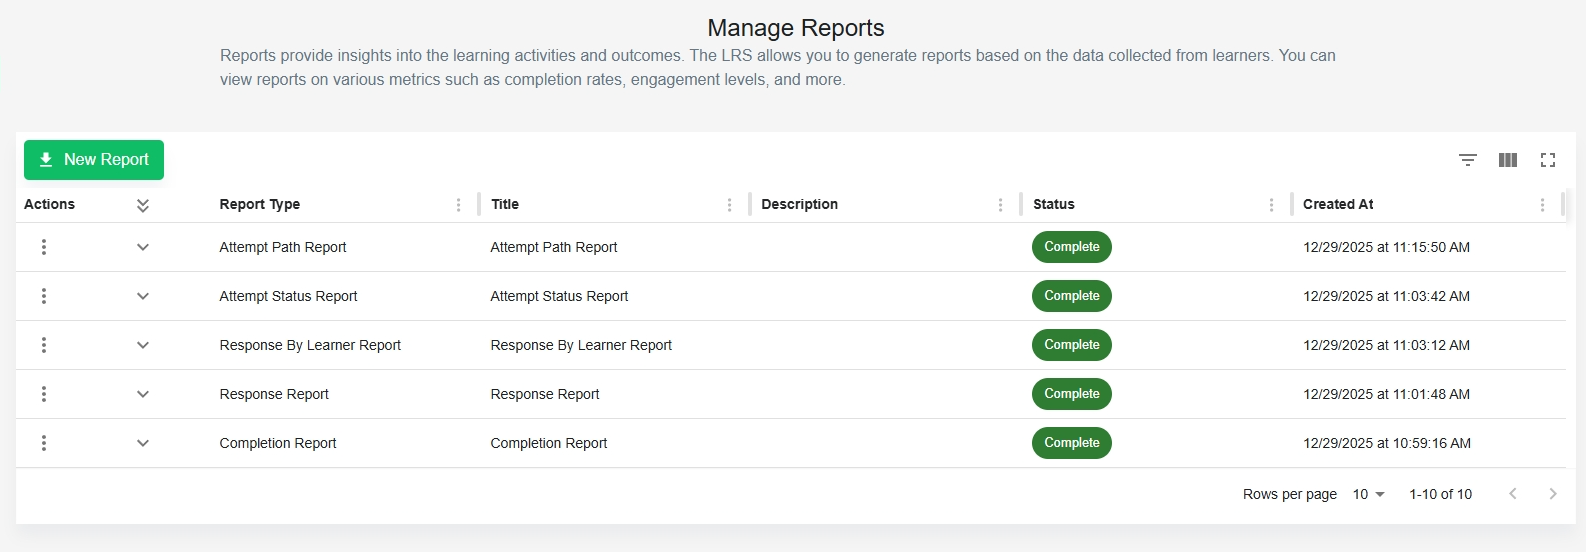1586x552 pixels.
Task: Open Report Type column options menu
Action: coord(459,205)
